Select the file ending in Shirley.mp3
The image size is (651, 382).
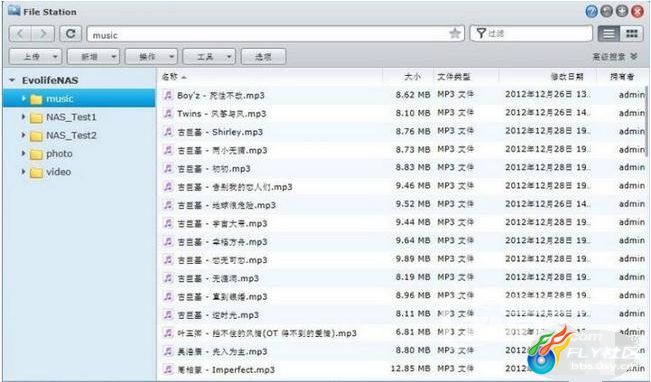[220, 132]
